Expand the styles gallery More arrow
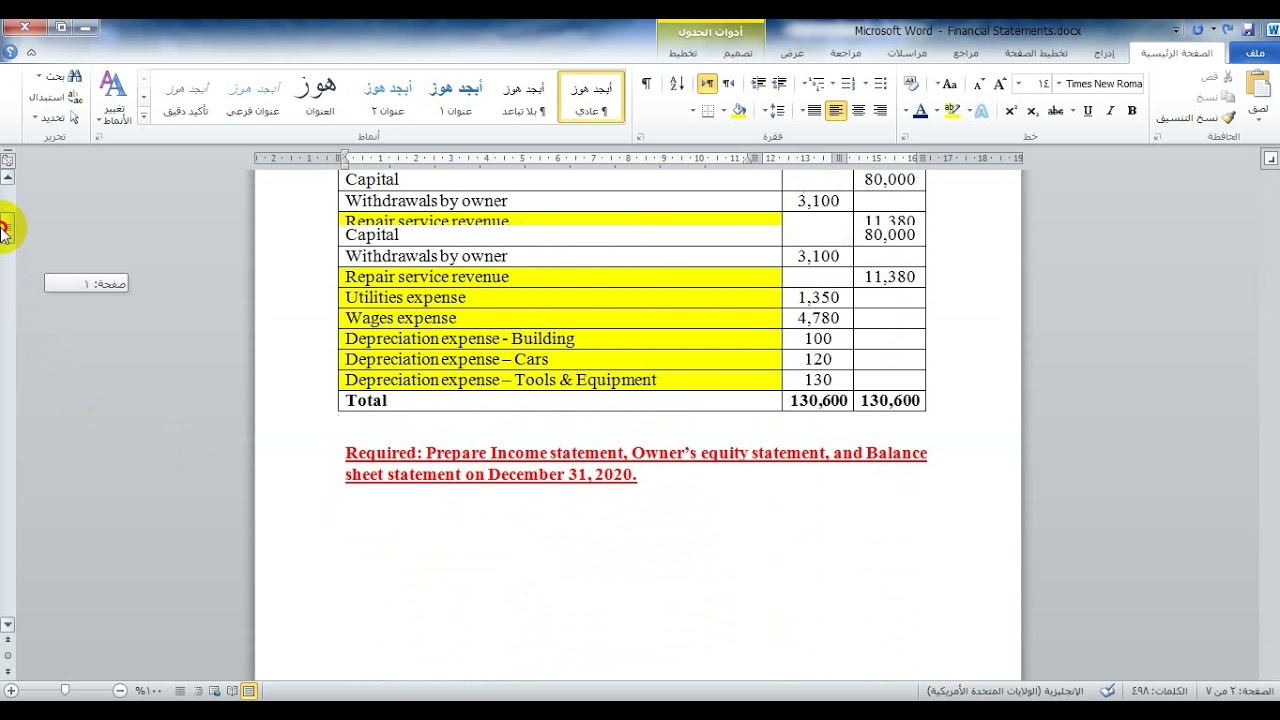Viewport: 1280px width, 720px height. [x=143, y=116]
